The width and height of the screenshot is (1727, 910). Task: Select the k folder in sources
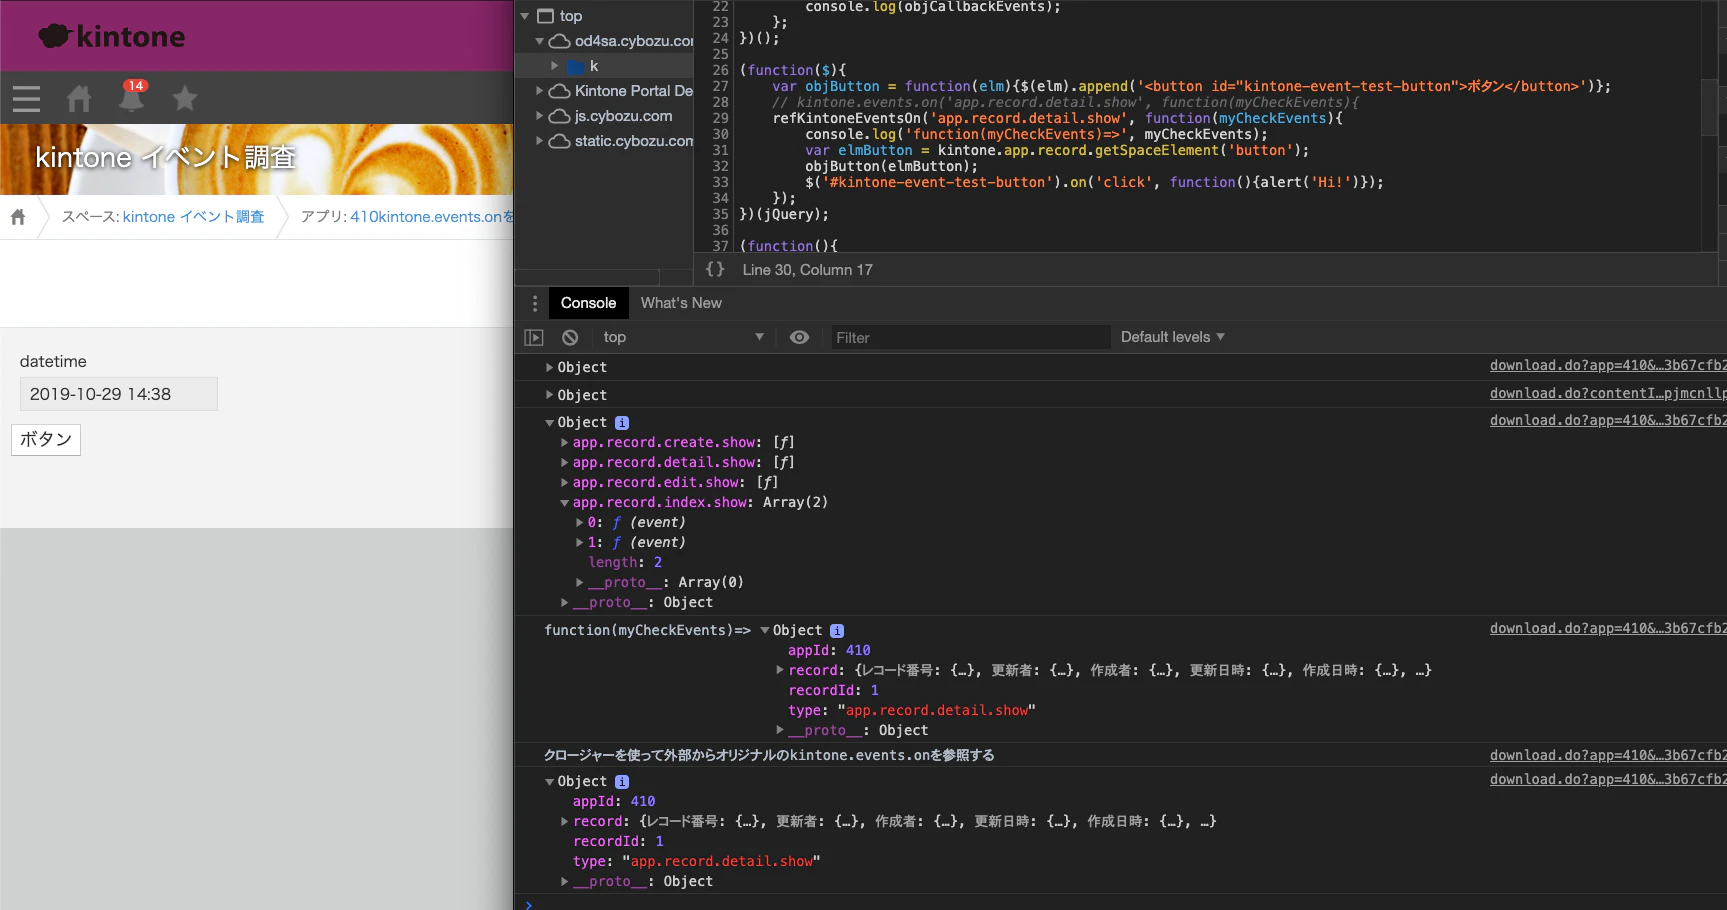coord(583,66)
